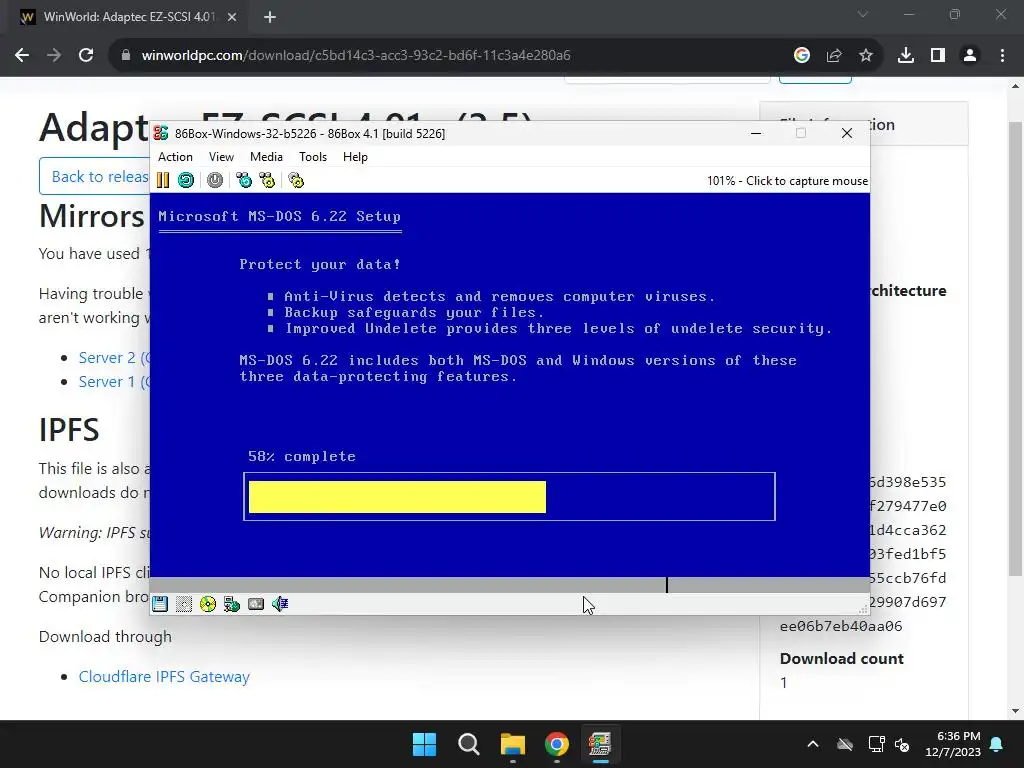Click "Microsoft MS-DOS 6.22 Setup" title text
Screen dimensions: 1024x768
[280, 216]
